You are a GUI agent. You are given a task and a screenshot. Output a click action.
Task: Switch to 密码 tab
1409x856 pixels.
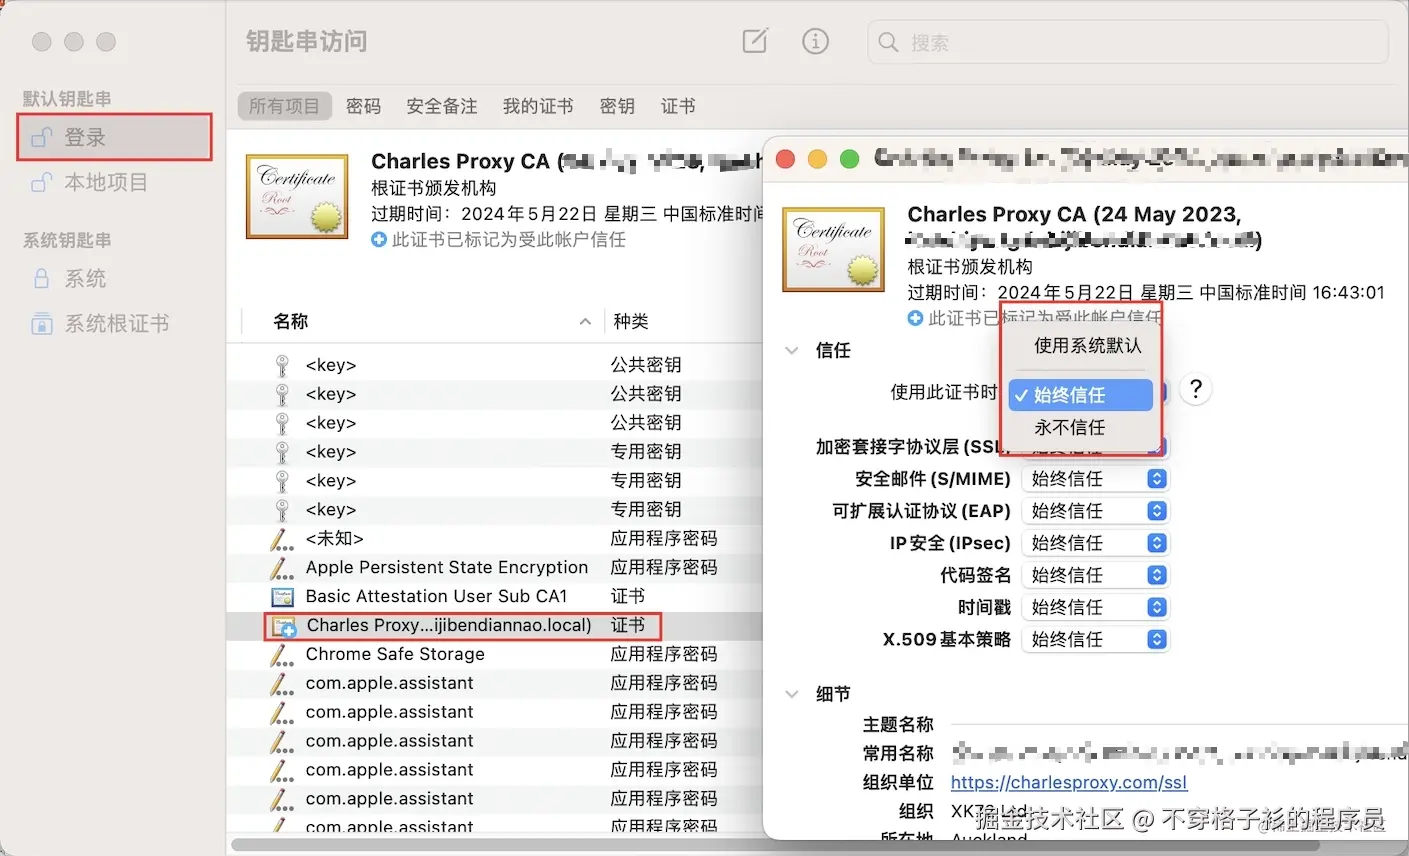click(x=363, y=106)
